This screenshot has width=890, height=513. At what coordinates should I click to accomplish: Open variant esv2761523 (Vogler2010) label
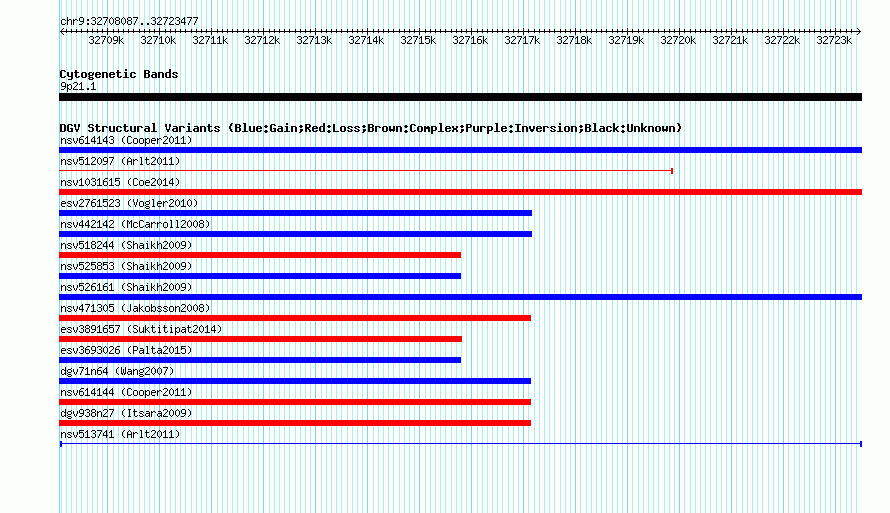coord(129,203)
